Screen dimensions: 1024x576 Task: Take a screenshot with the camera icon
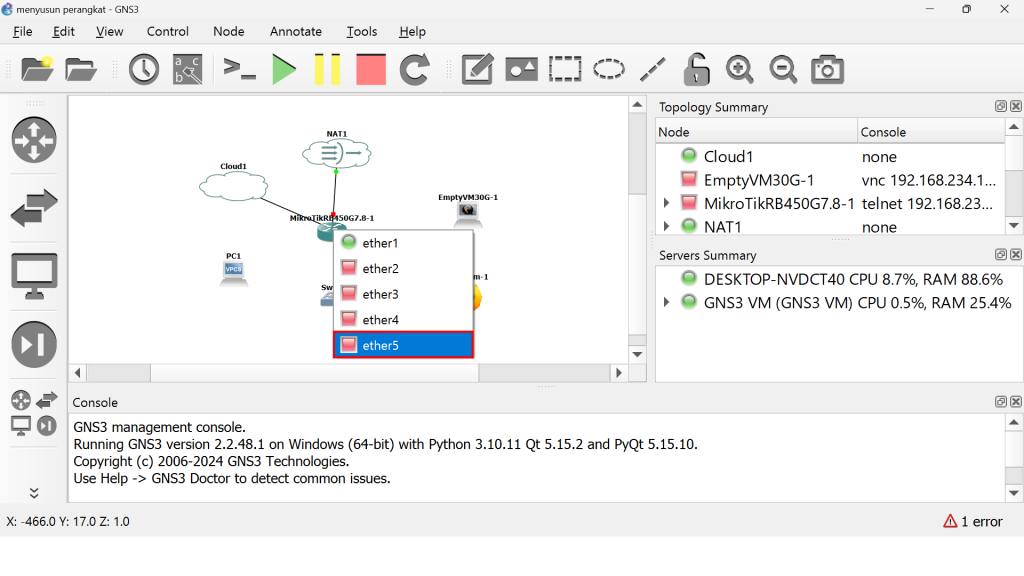827,69
